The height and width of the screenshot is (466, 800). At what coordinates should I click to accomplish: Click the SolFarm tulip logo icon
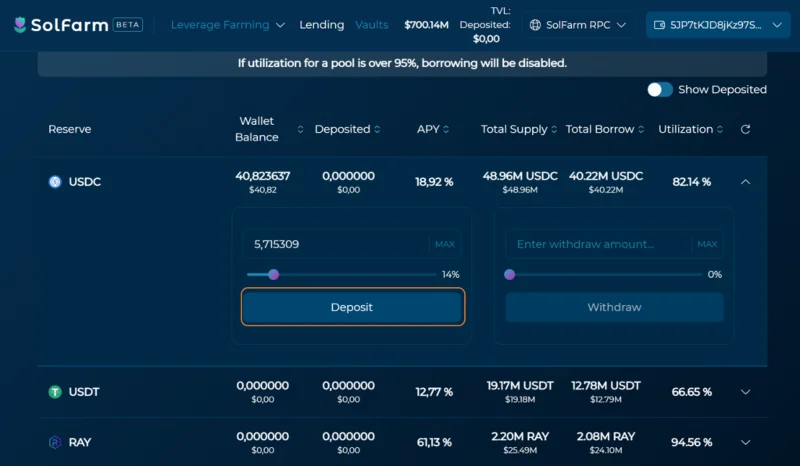tap(20, 24)
